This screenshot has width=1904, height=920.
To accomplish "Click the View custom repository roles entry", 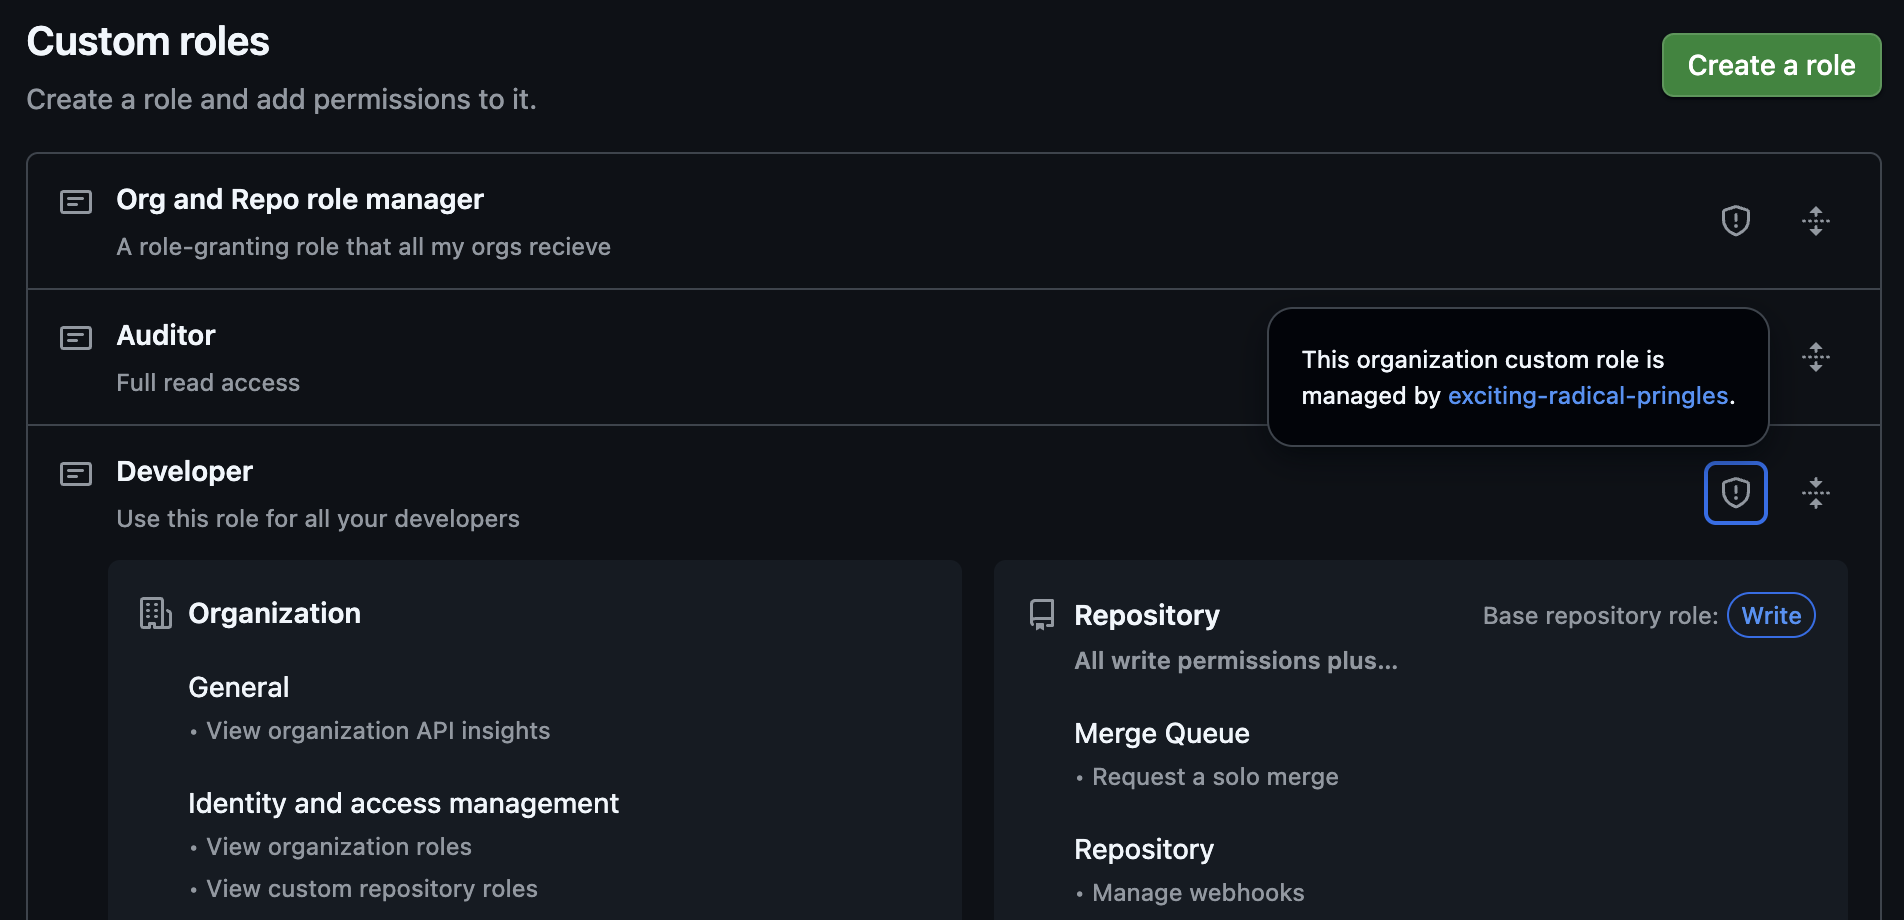I will point(371,888).
